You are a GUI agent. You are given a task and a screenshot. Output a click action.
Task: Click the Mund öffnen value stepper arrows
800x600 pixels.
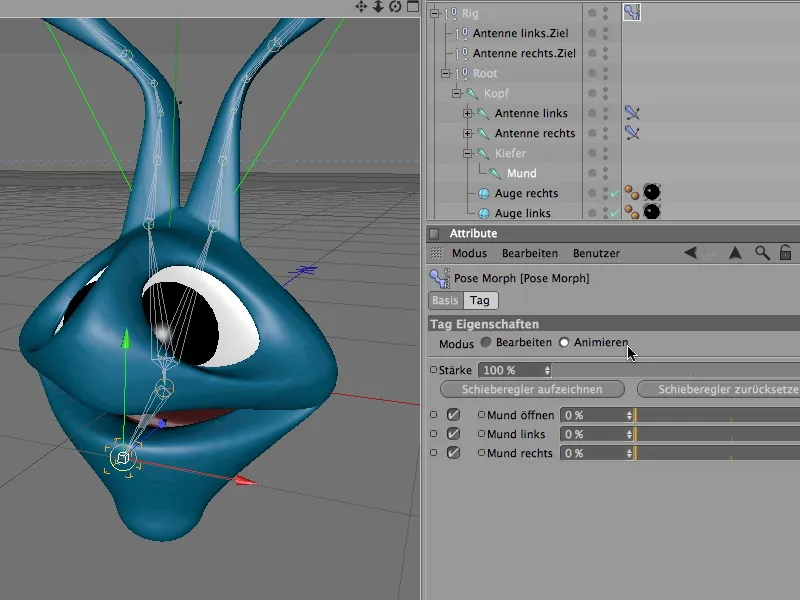click(x=629, y=415)
